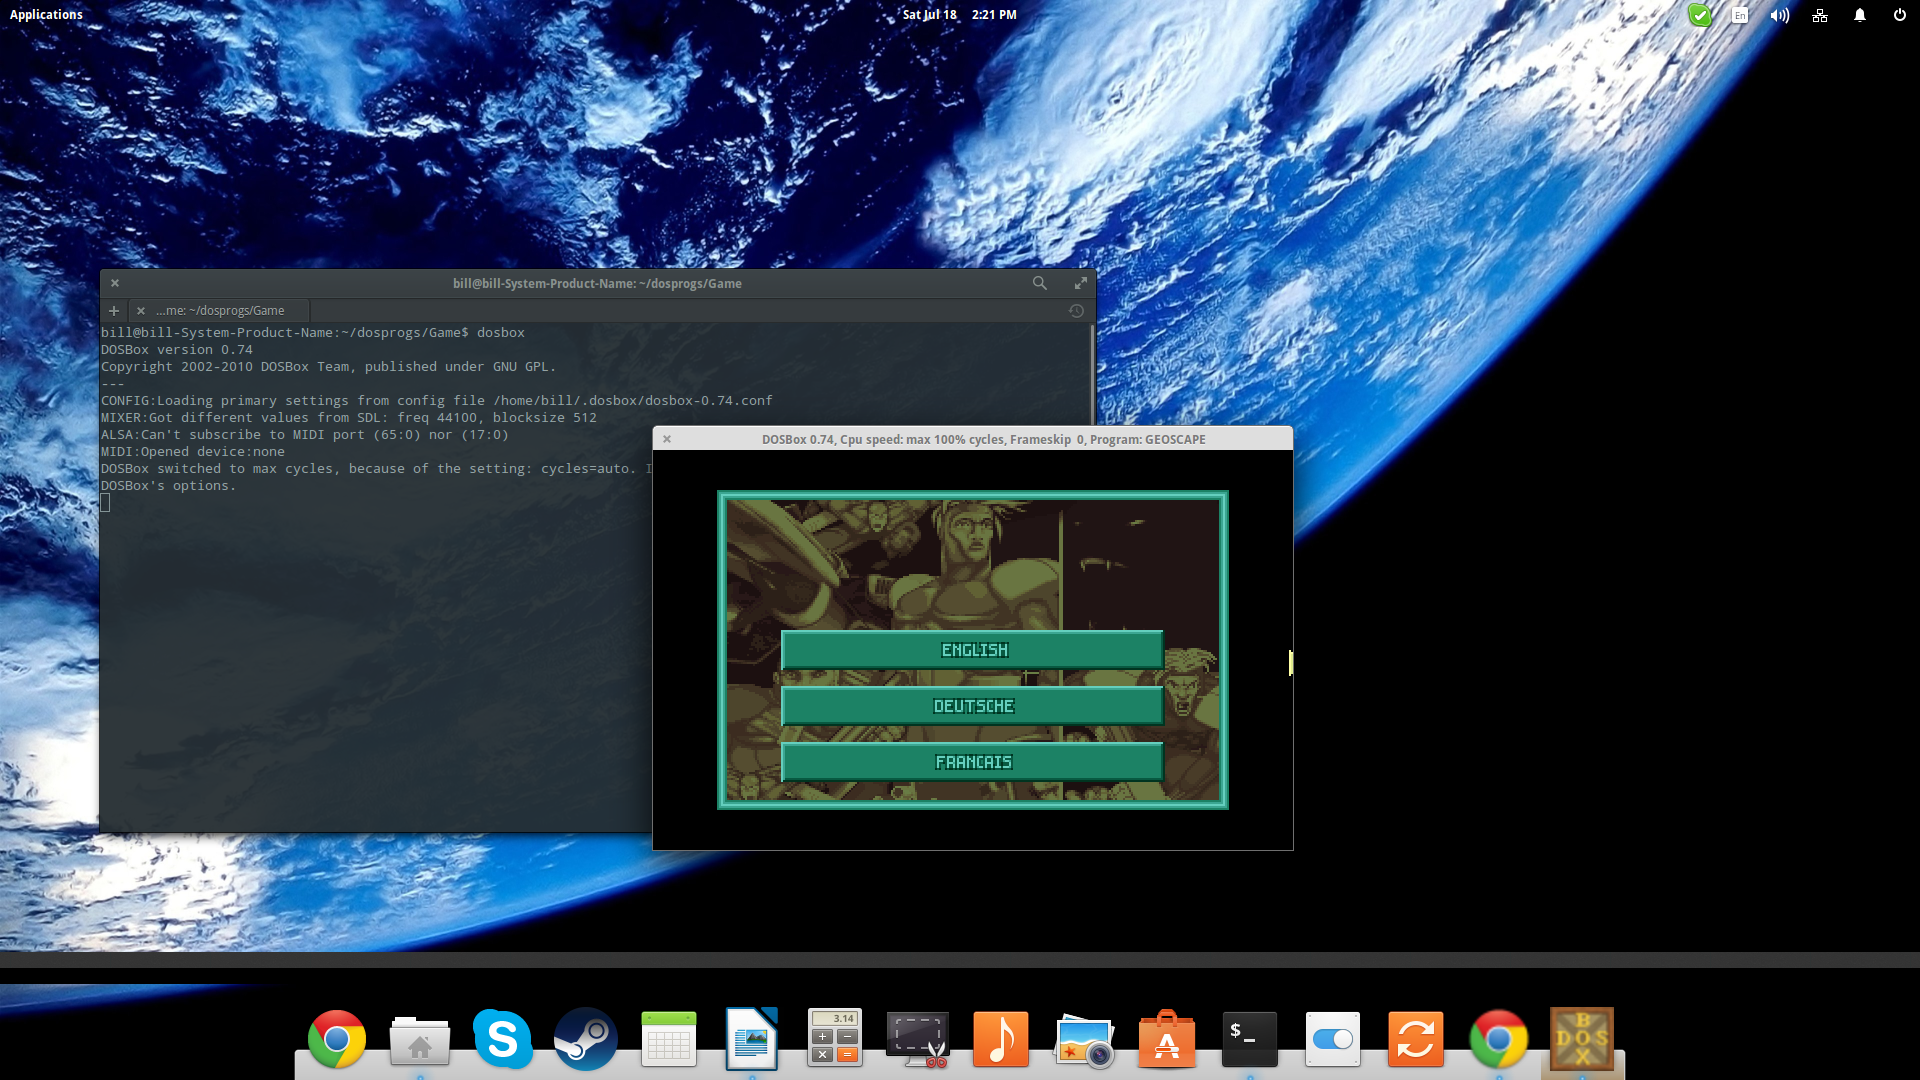1920x1080 pixels.
Task: Close the DOSBox window
Action: point(667,439)
